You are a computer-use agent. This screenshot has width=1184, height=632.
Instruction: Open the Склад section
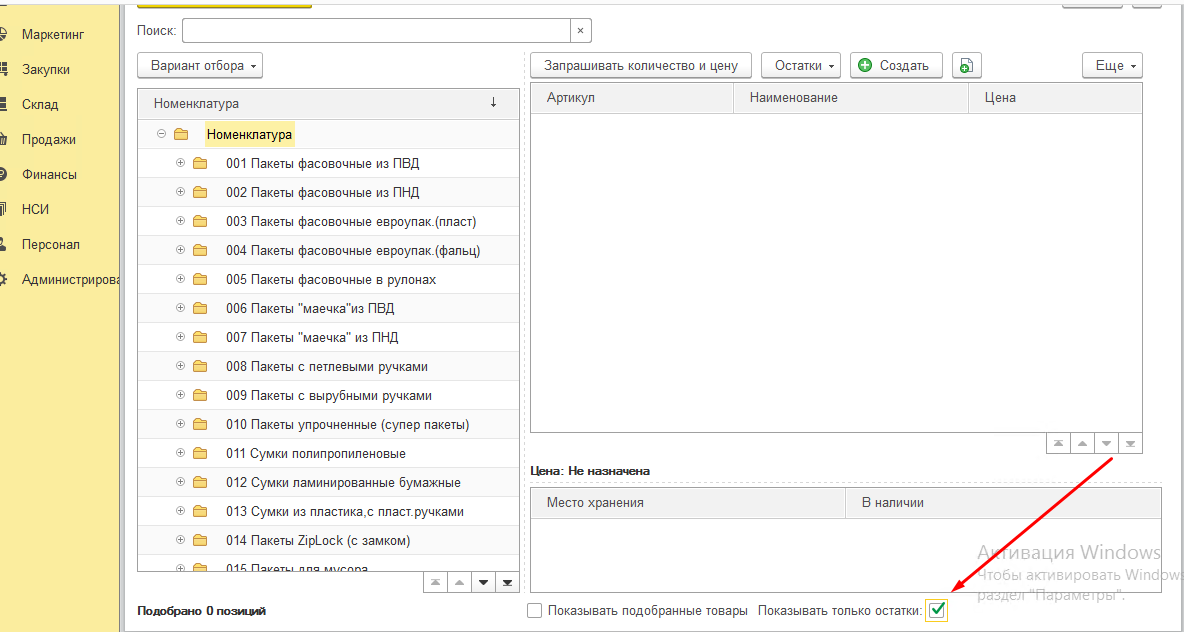click(40, 105)
